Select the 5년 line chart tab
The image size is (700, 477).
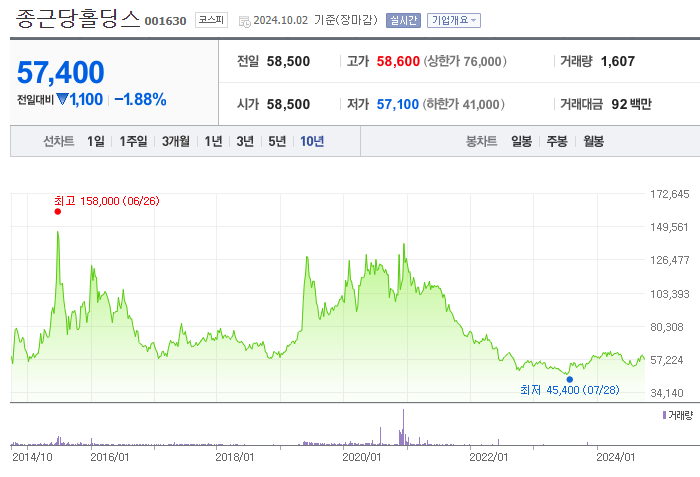click(x=277, y=142)
